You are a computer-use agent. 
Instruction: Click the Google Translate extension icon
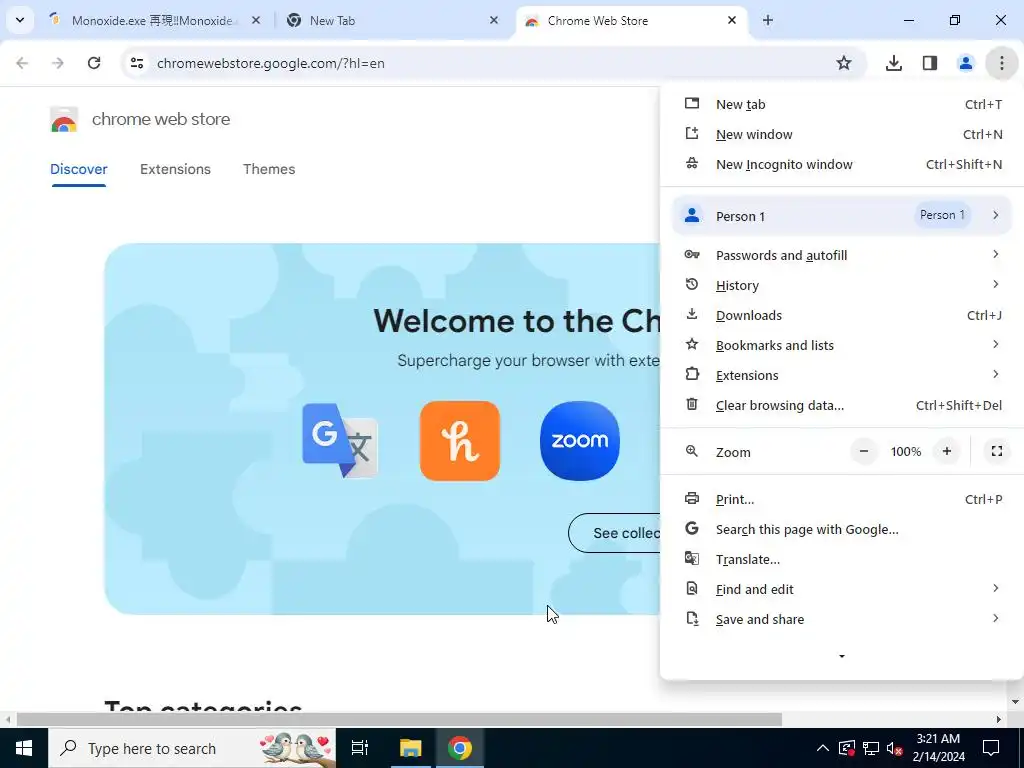340,441
